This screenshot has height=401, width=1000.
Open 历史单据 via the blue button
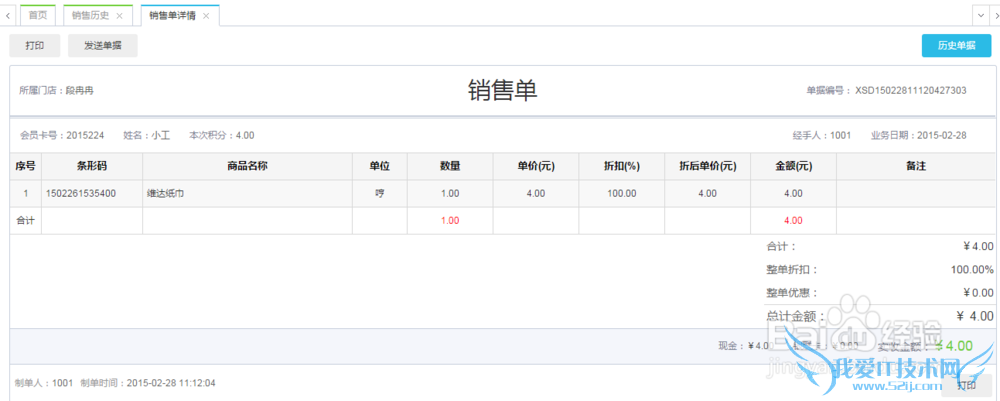click(956, 46)
